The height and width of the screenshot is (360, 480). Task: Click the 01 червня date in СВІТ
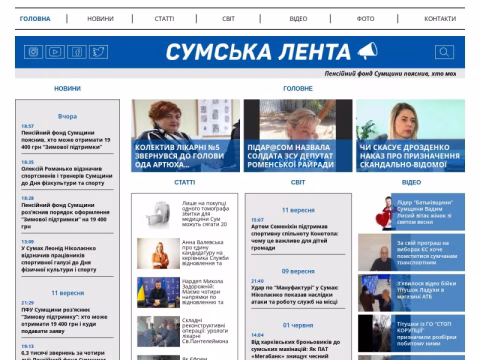click(x=298, y=325)
